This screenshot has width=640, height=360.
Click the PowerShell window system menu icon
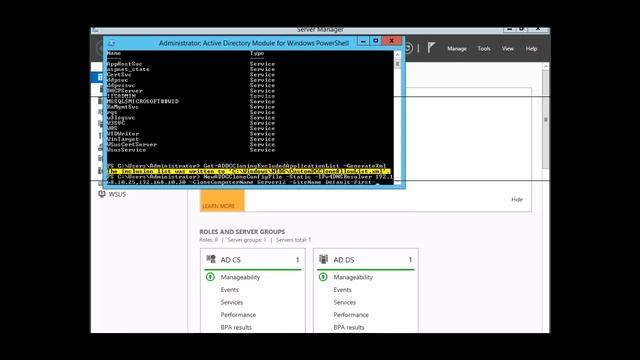pyautogui.click(x=111, y=43)
